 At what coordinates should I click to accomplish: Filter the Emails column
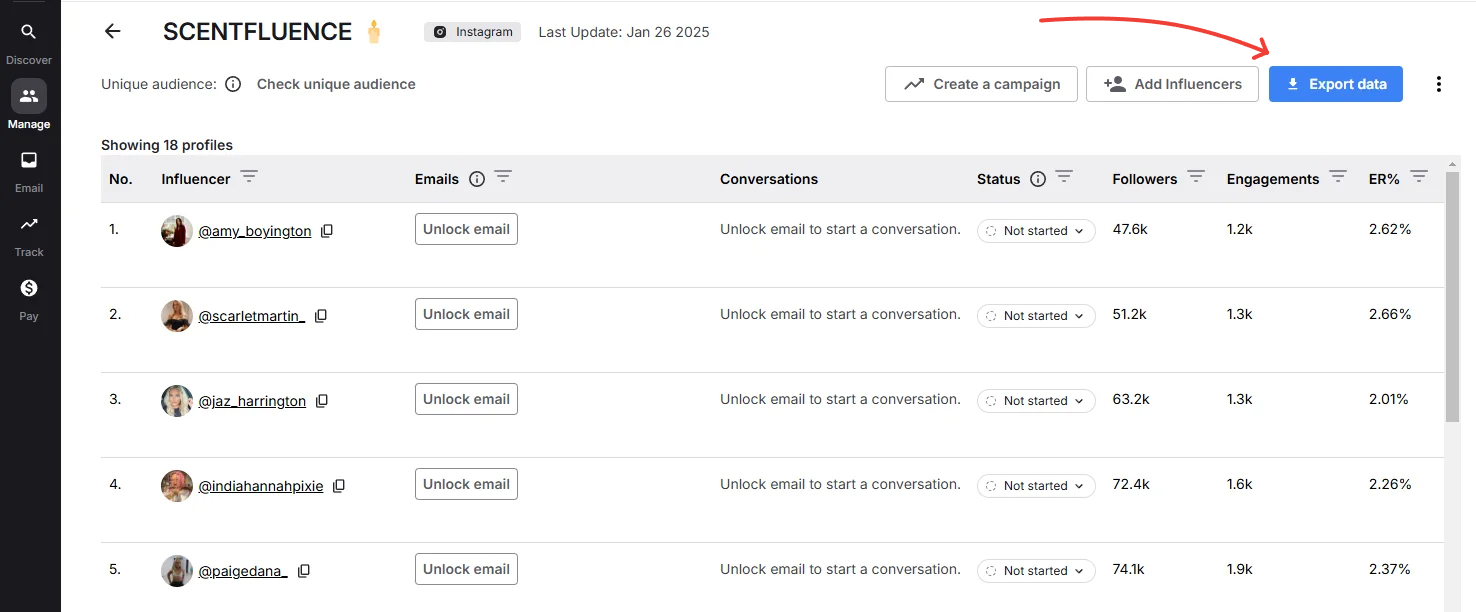(503, 177)
